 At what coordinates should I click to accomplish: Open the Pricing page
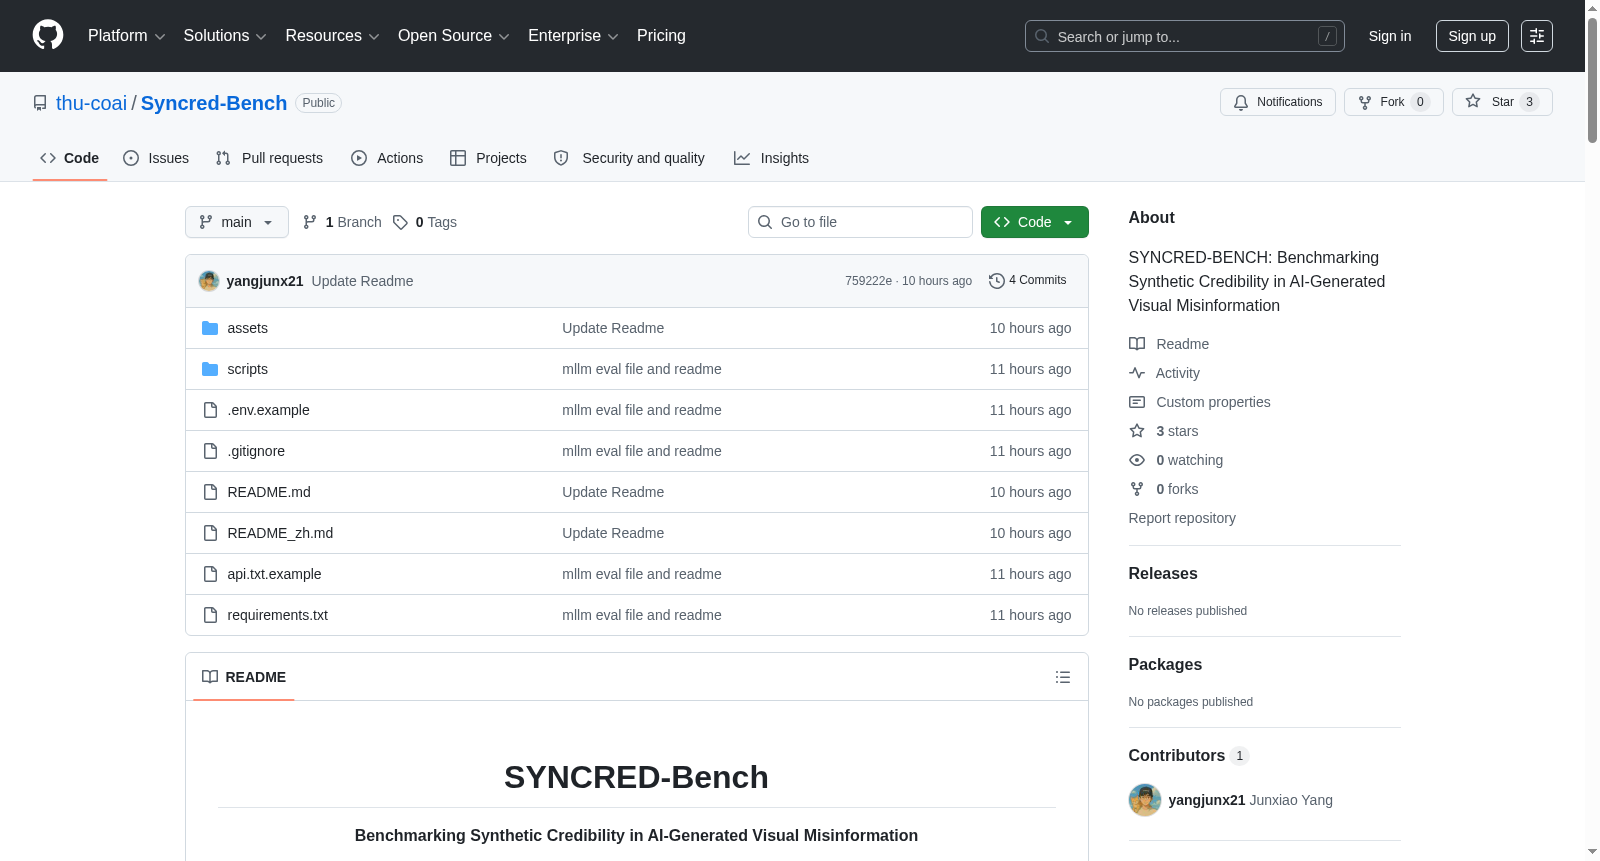point(661,36)
